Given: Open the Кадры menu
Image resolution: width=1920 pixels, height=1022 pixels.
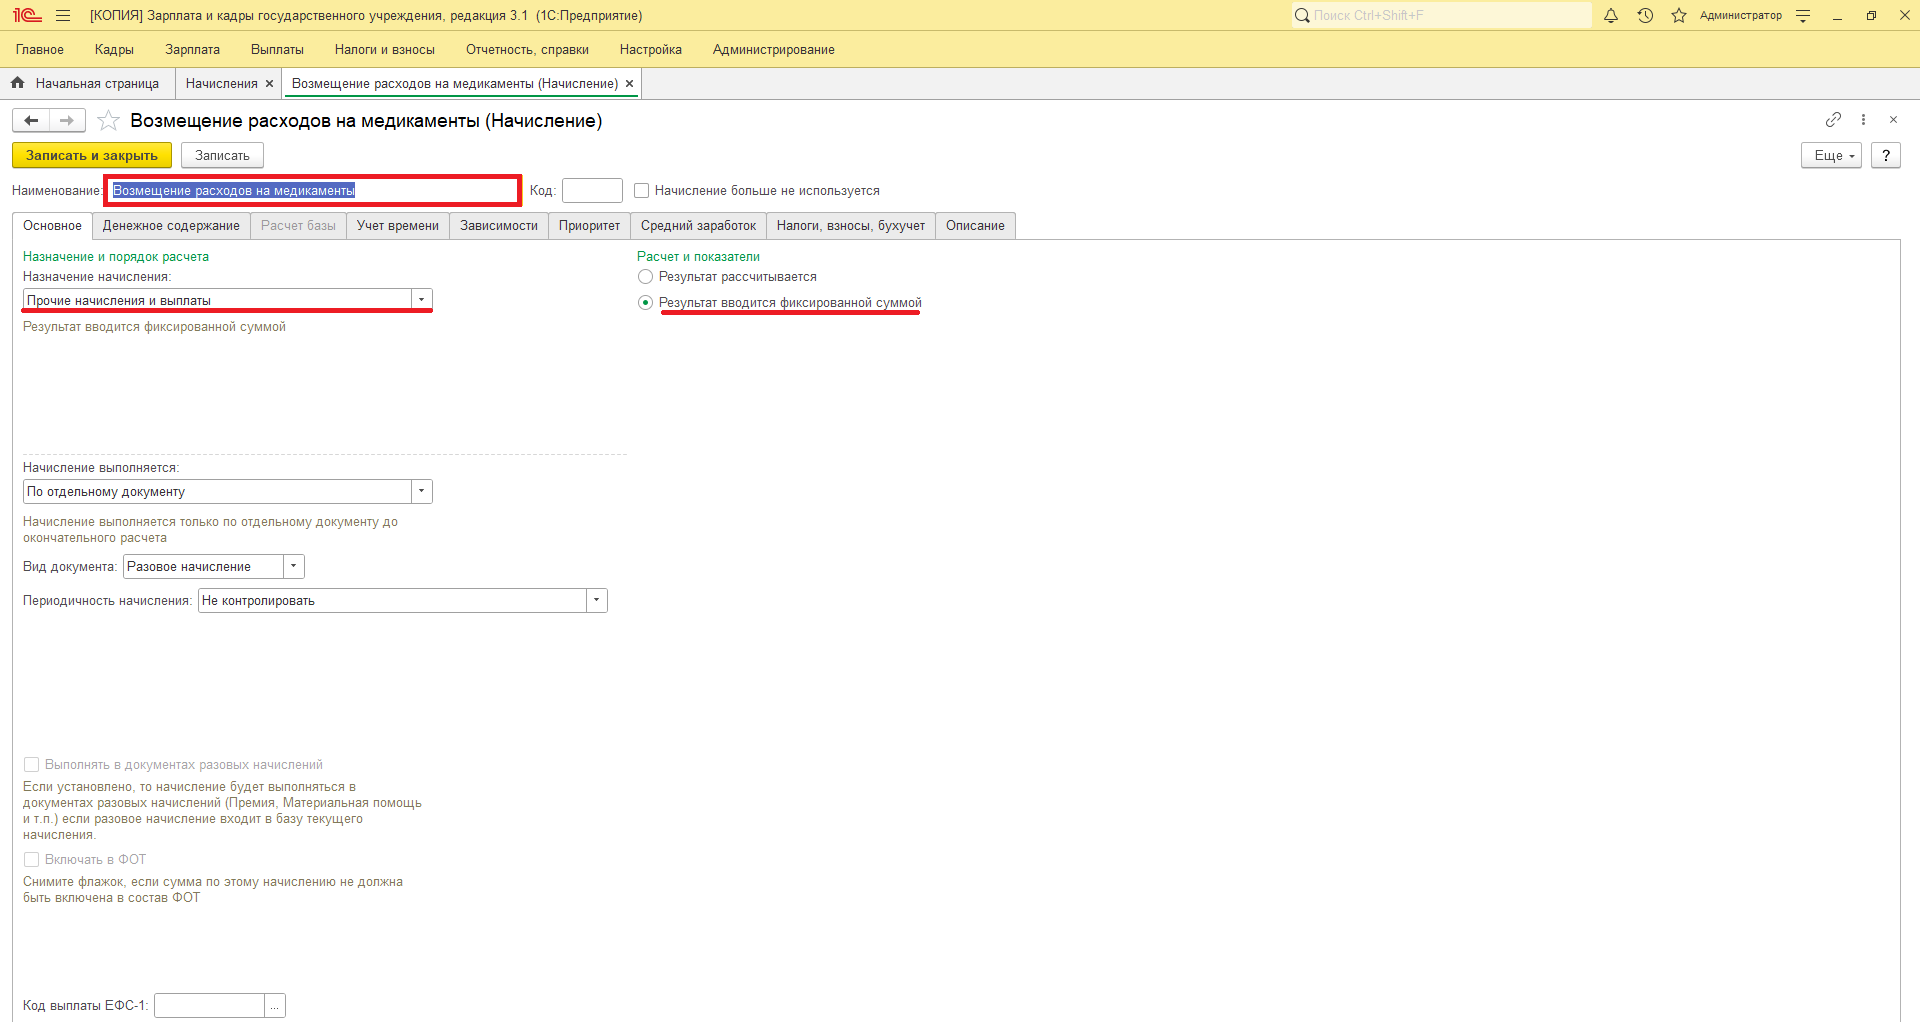Looking at the screenshot, I should pyautogui.click(x=114, y=49).
